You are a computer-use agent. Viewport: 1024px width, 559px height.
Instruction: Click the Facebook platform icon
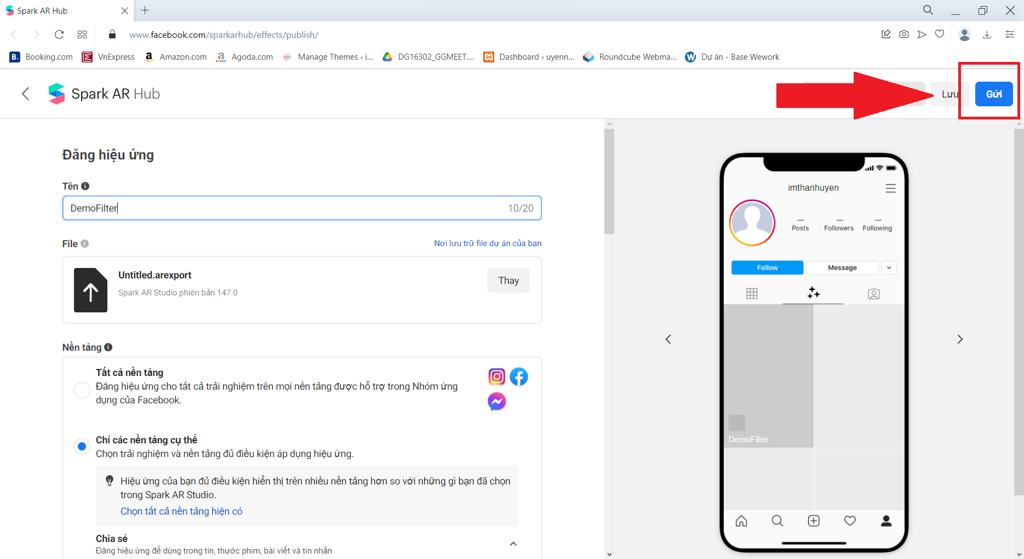(x=519, y=377)
